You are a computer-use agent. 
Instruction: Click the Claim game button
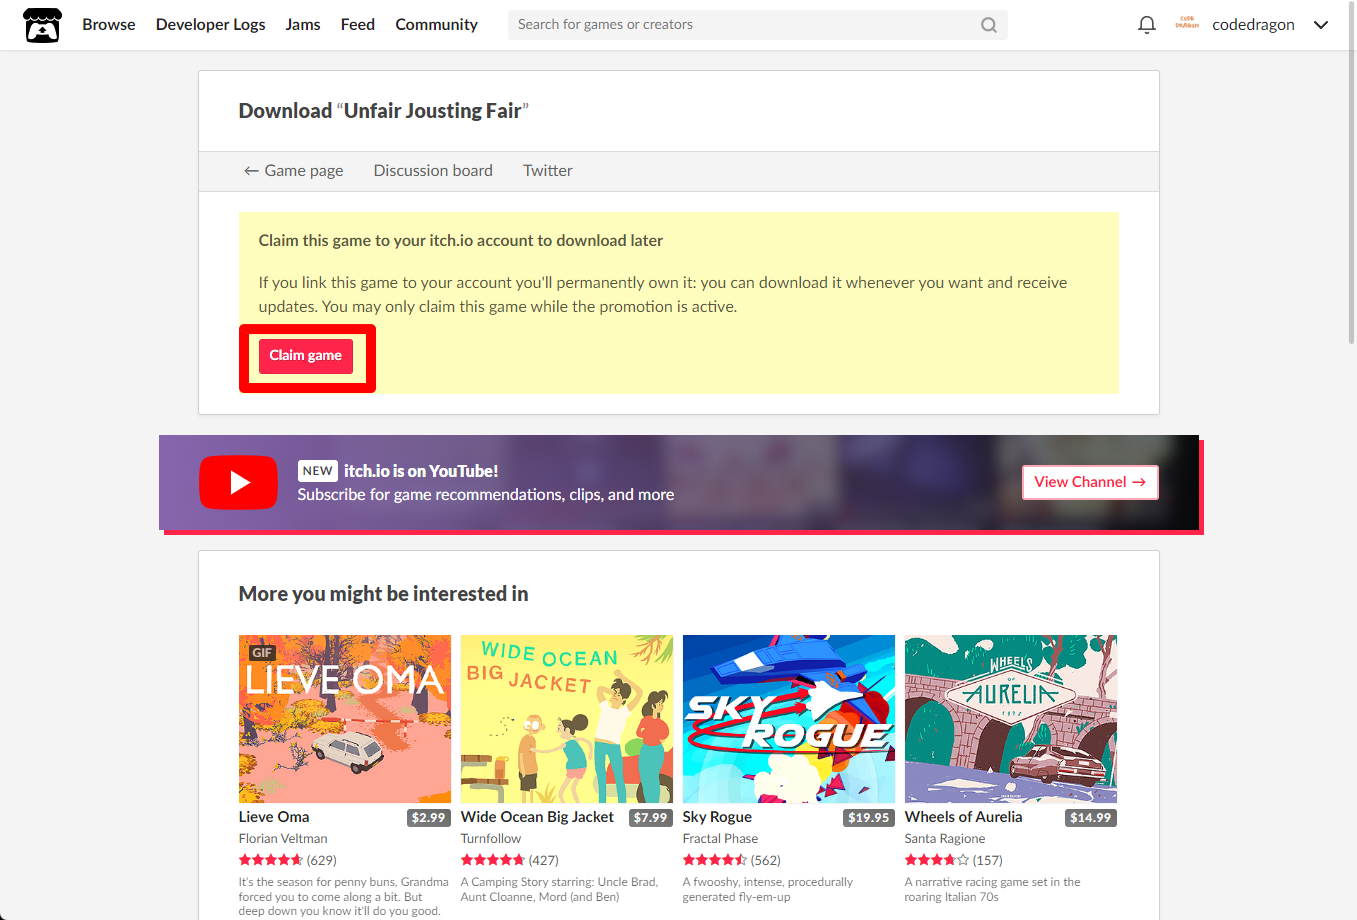pos(306,356)
